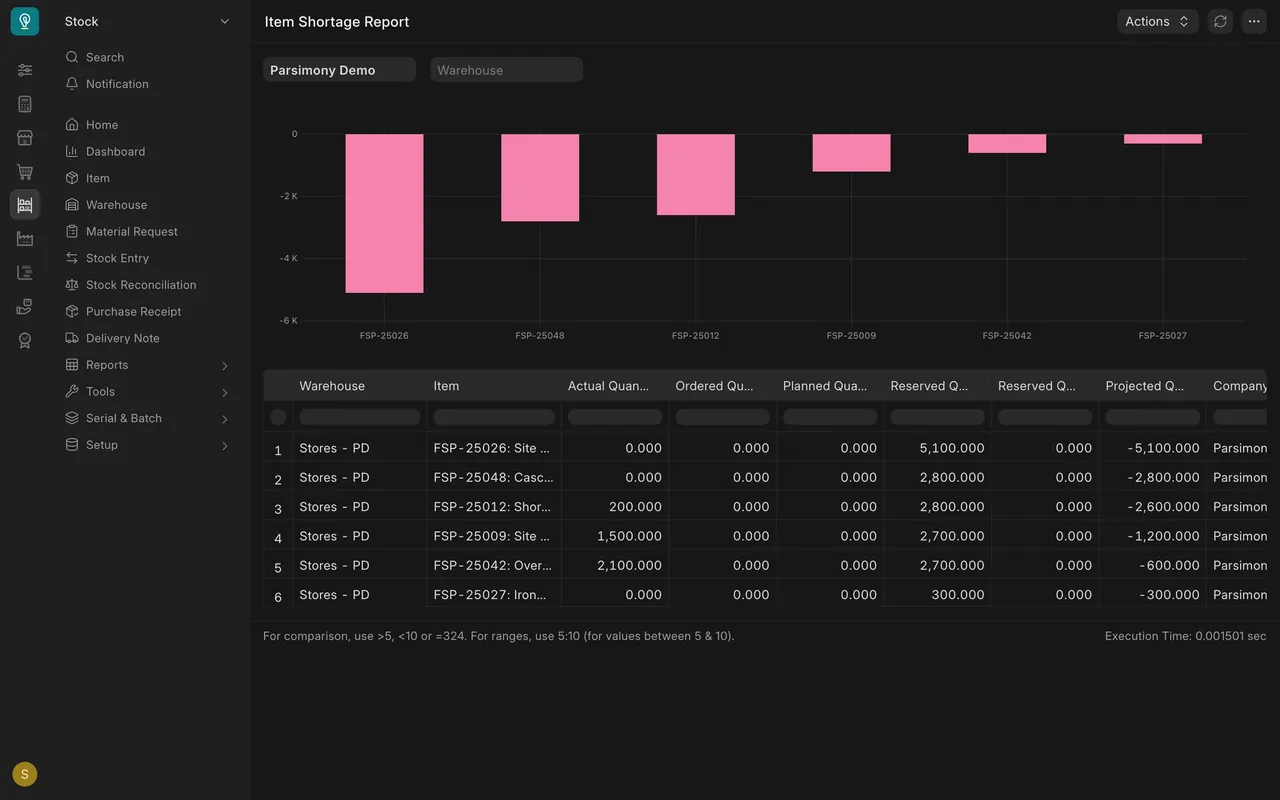Open the three-dots more options menu
The width and height of the screenshot is (1280, 800).
[1254, 21]
